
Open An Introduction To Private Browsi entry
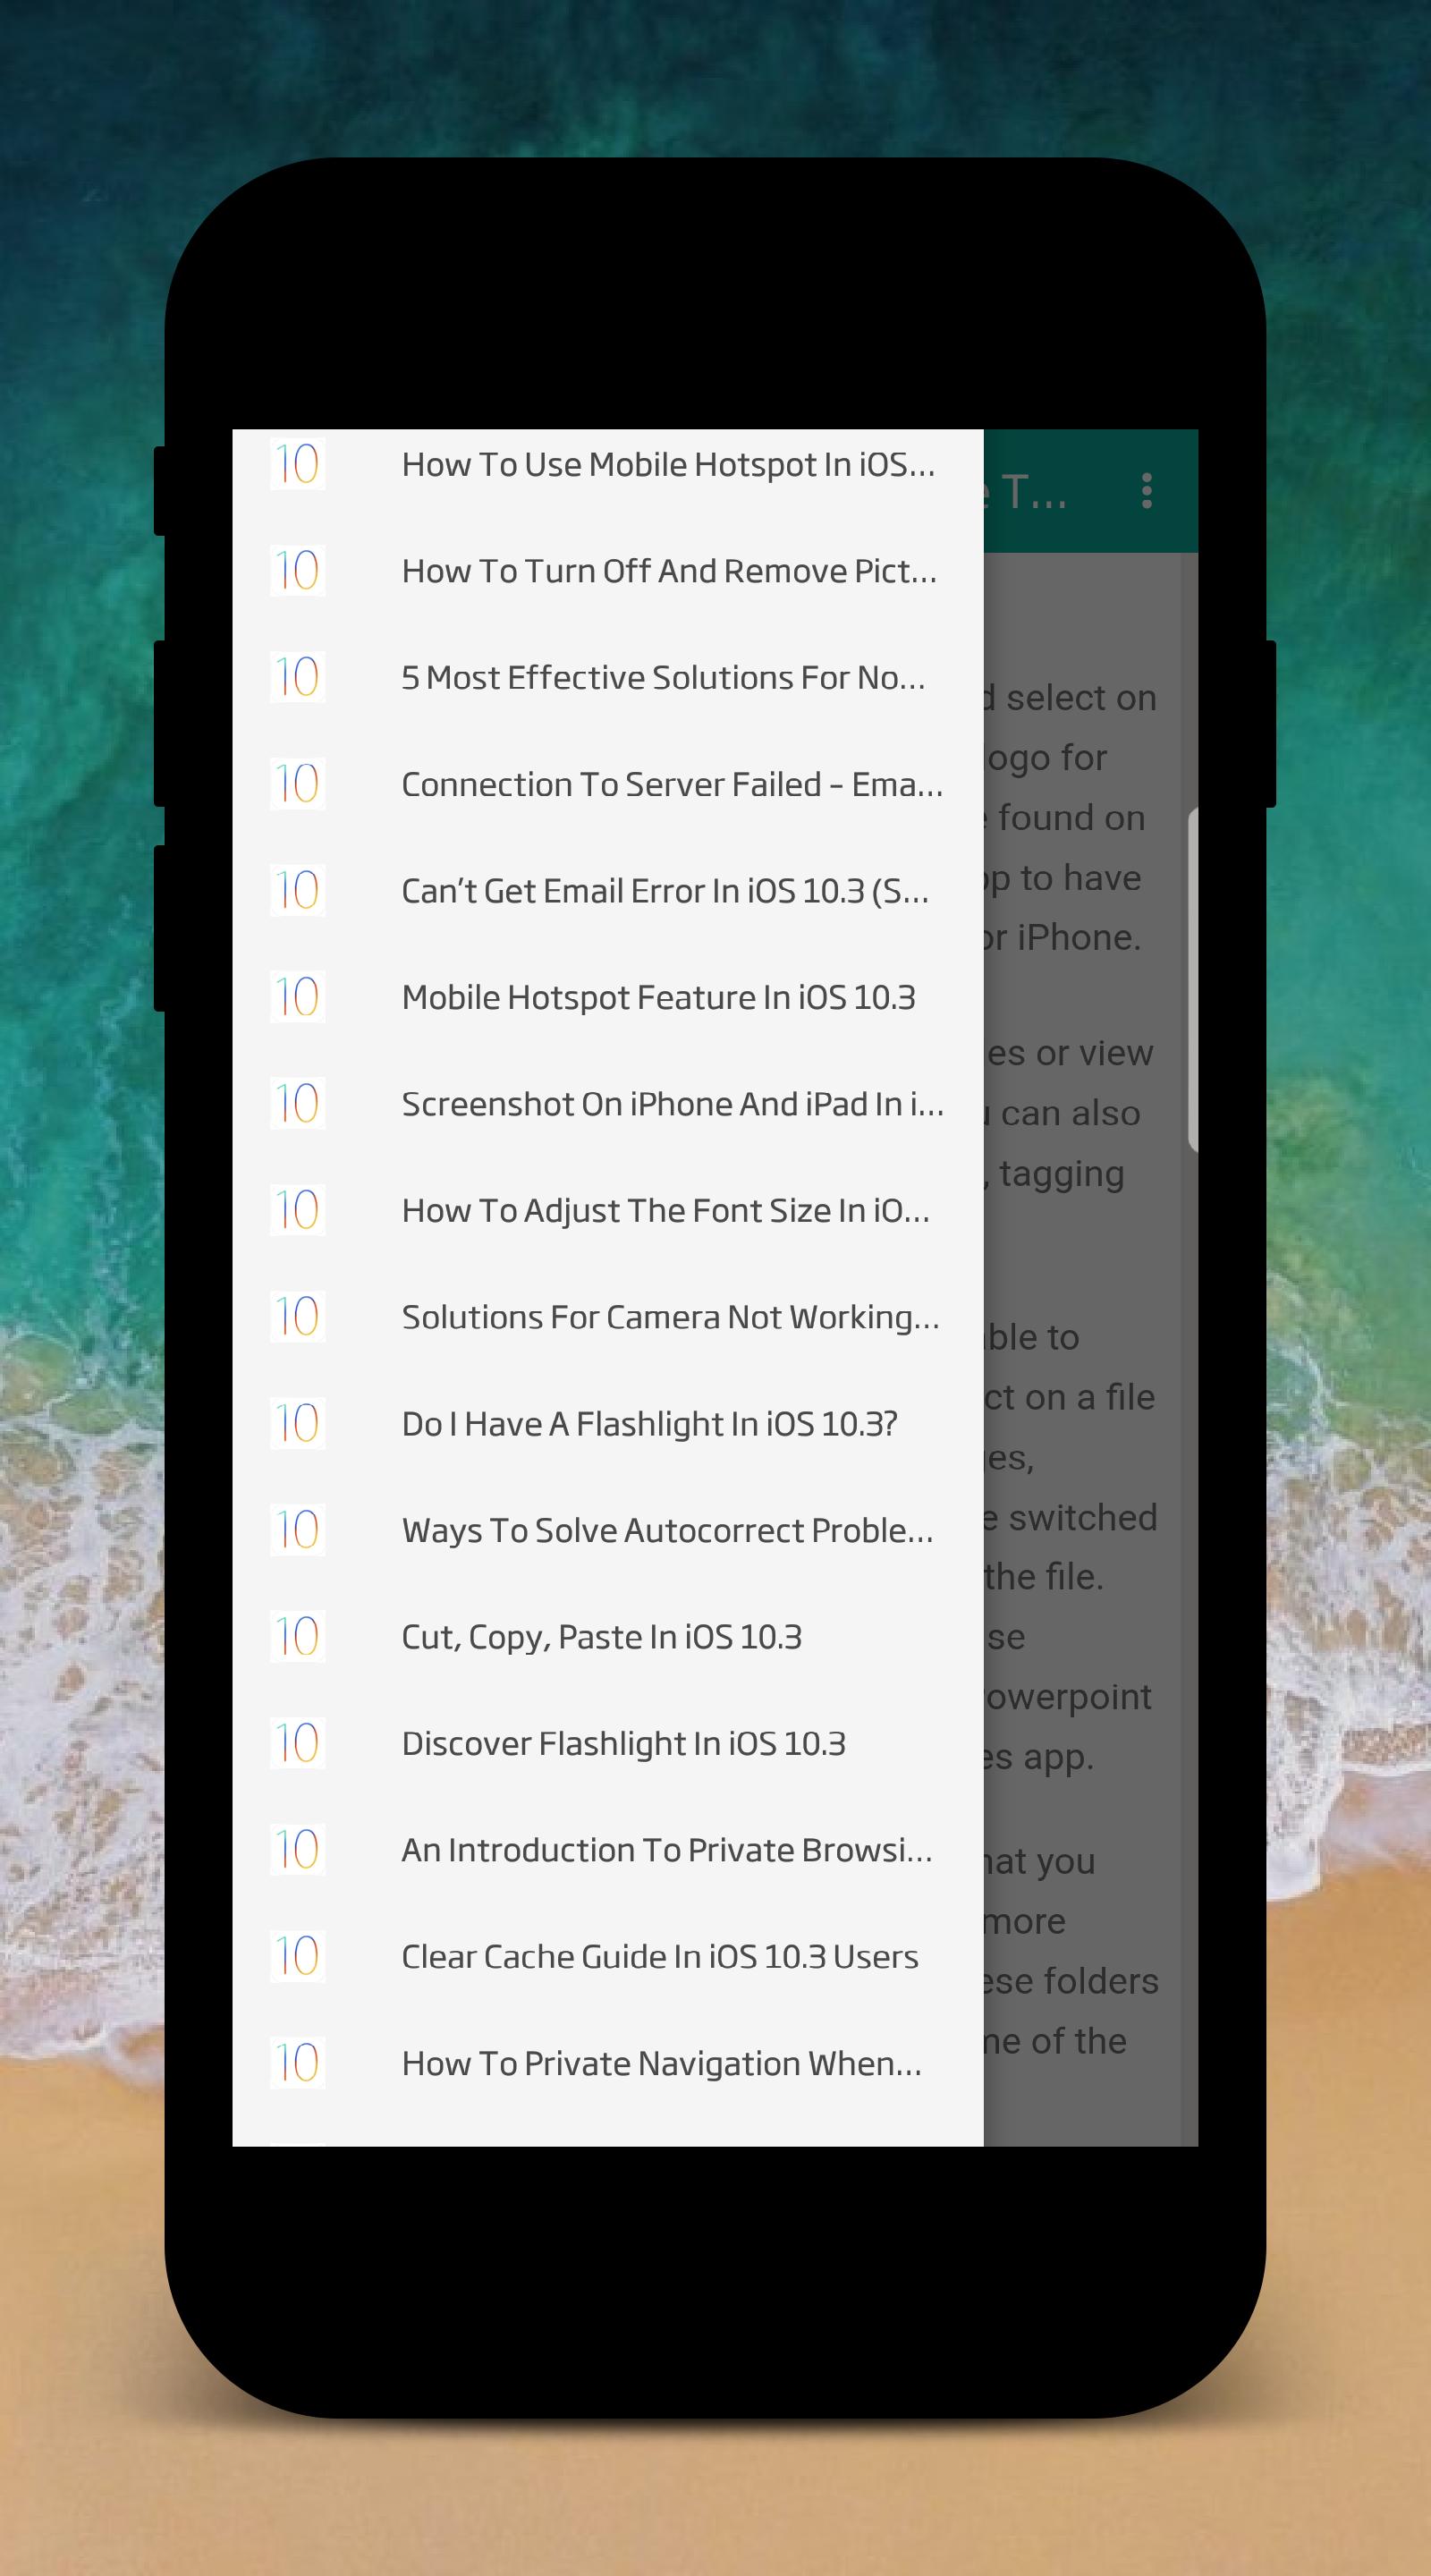point(608,1850)
